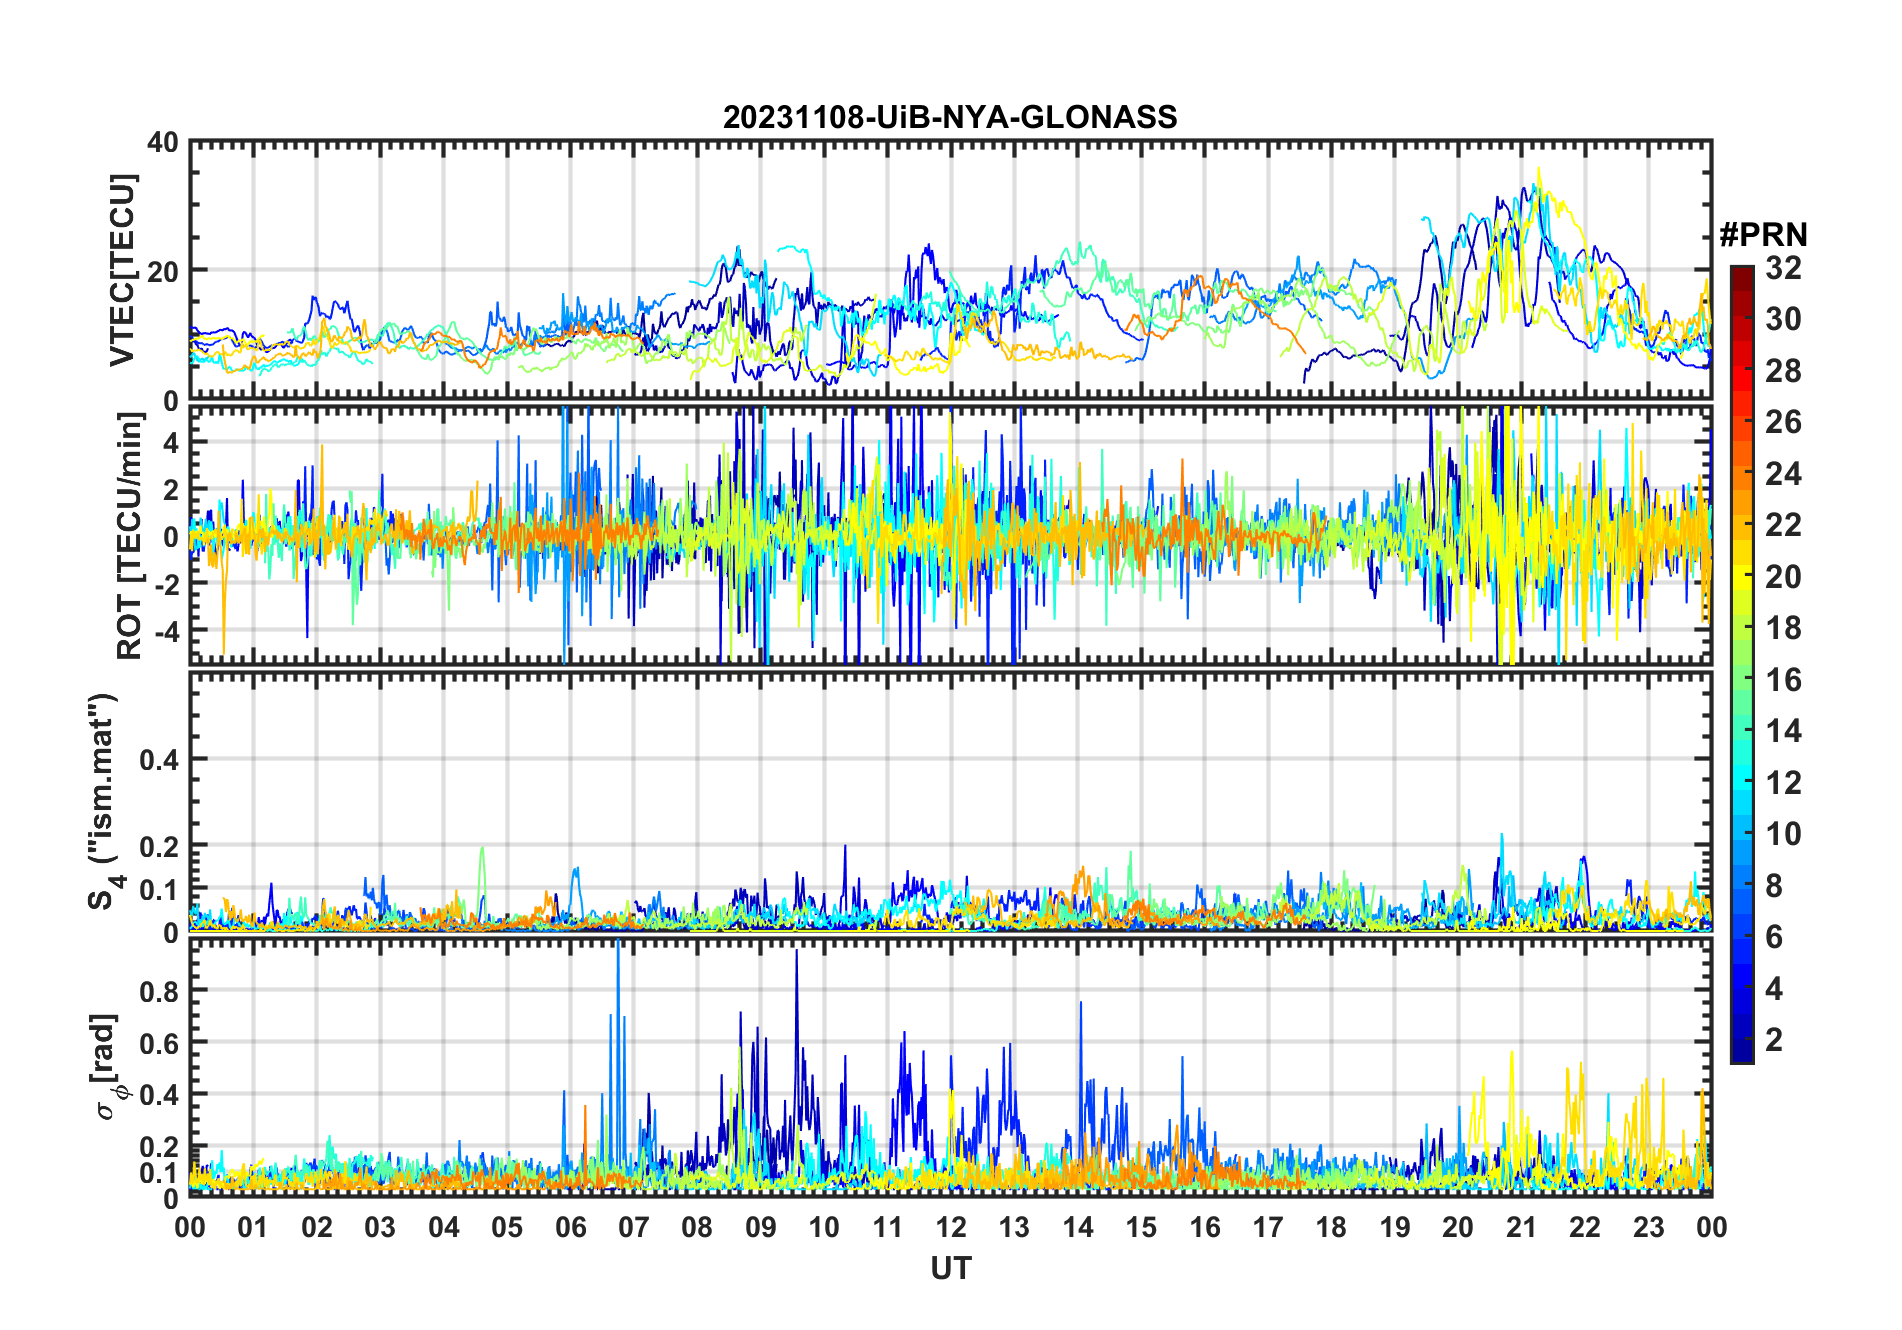This screenshot has height=1330, width=1902.
Task: Select UT axis tick label 15
Action: [x=1141, y=1227]
